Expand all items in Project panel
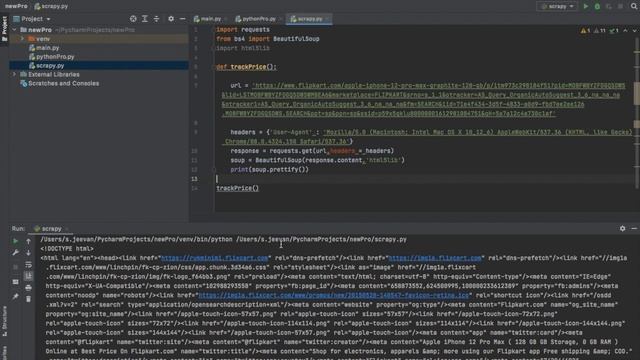Screen dimensions: 640x360 tap(144, 19)
